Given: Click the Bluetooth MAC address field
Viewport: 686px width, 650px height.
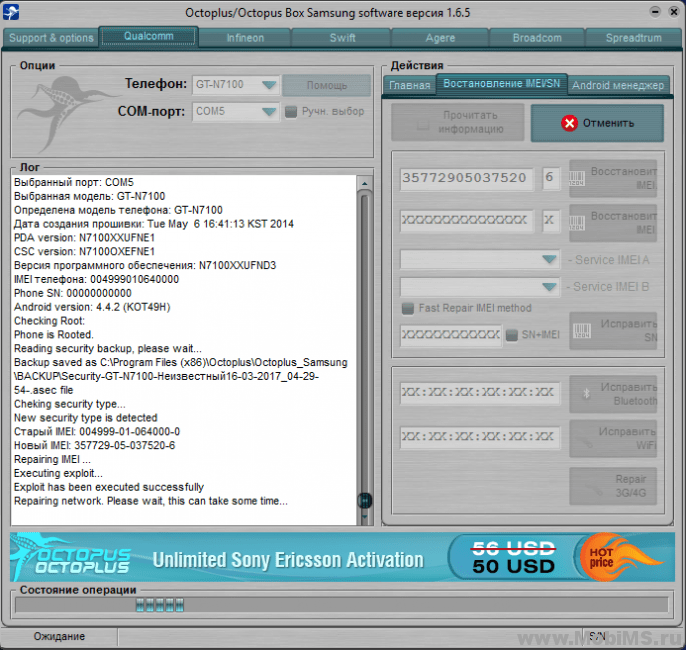Looking at the screenshot, I should (480, 393).
